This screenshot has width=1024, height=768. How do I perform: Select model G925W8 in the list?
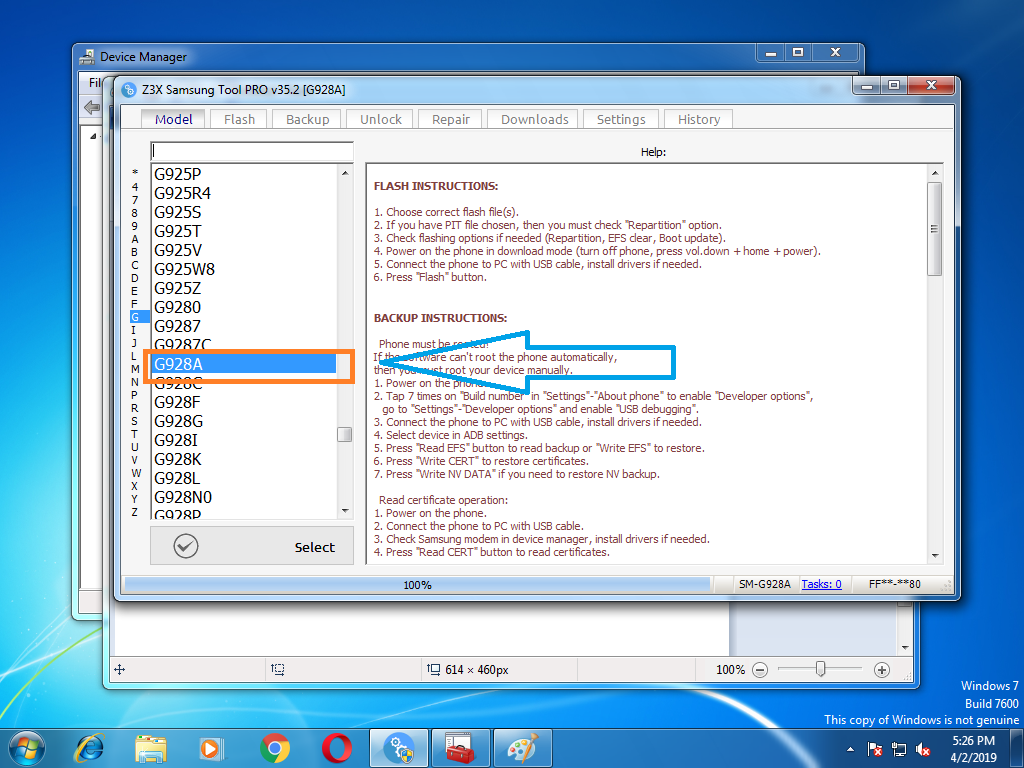[244, 269]
